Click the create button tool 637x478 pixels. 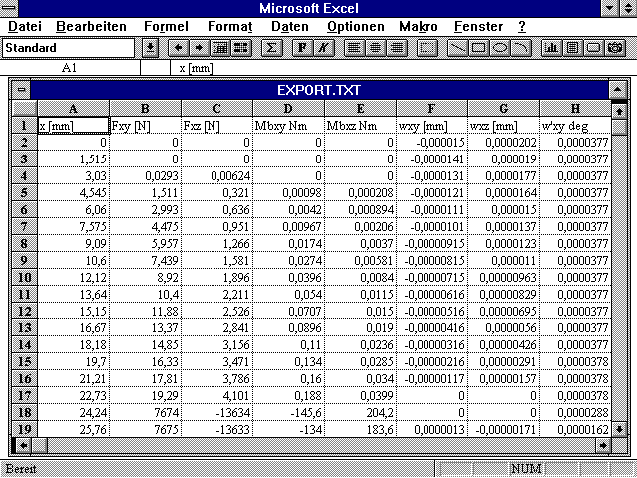coord(594,48)
